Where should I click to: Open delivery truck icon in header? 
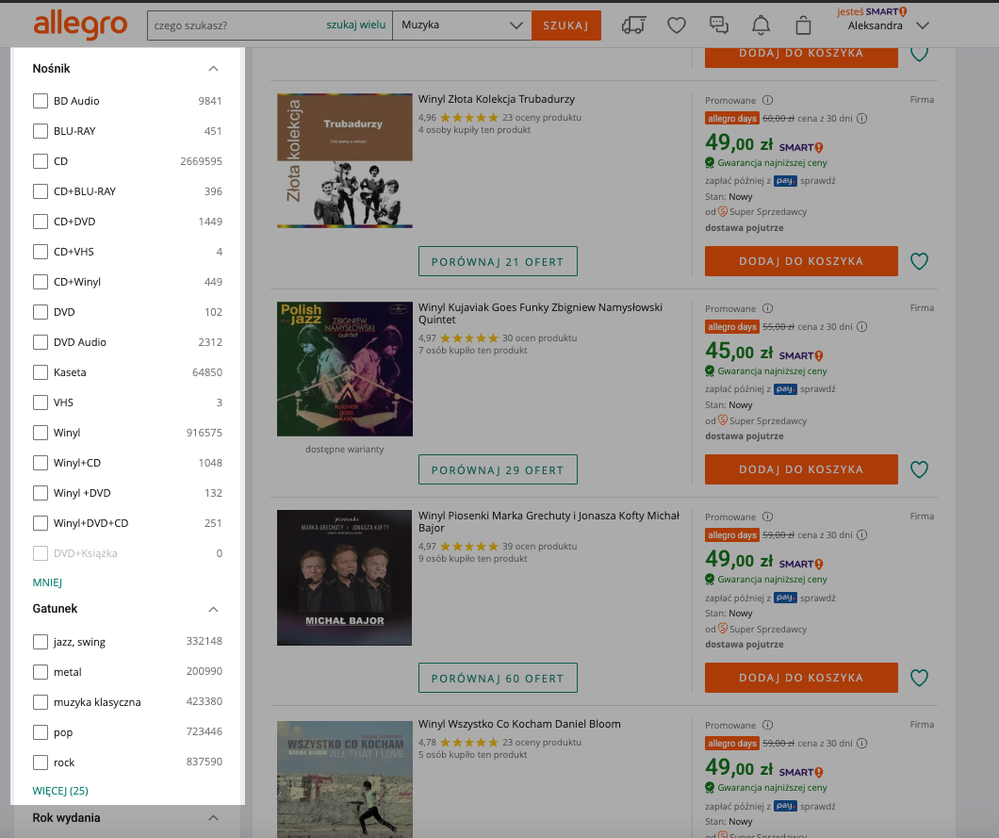pyautogui.click(x=633, y=25)
